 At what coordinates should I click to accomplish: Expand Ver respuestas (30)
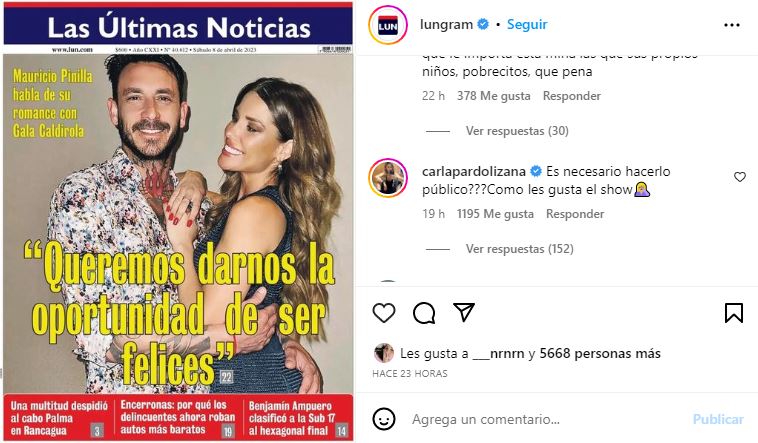[x=517, y=131]
